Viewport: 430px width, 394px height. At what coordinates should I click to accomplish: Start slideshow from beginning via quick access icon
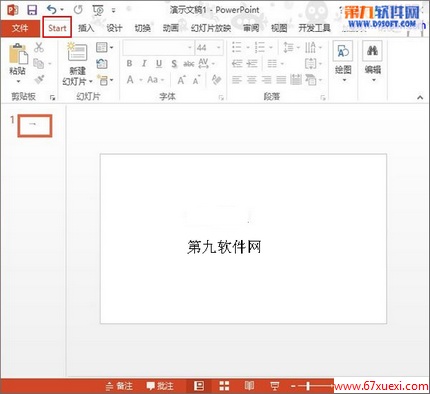tap(98, 10)
